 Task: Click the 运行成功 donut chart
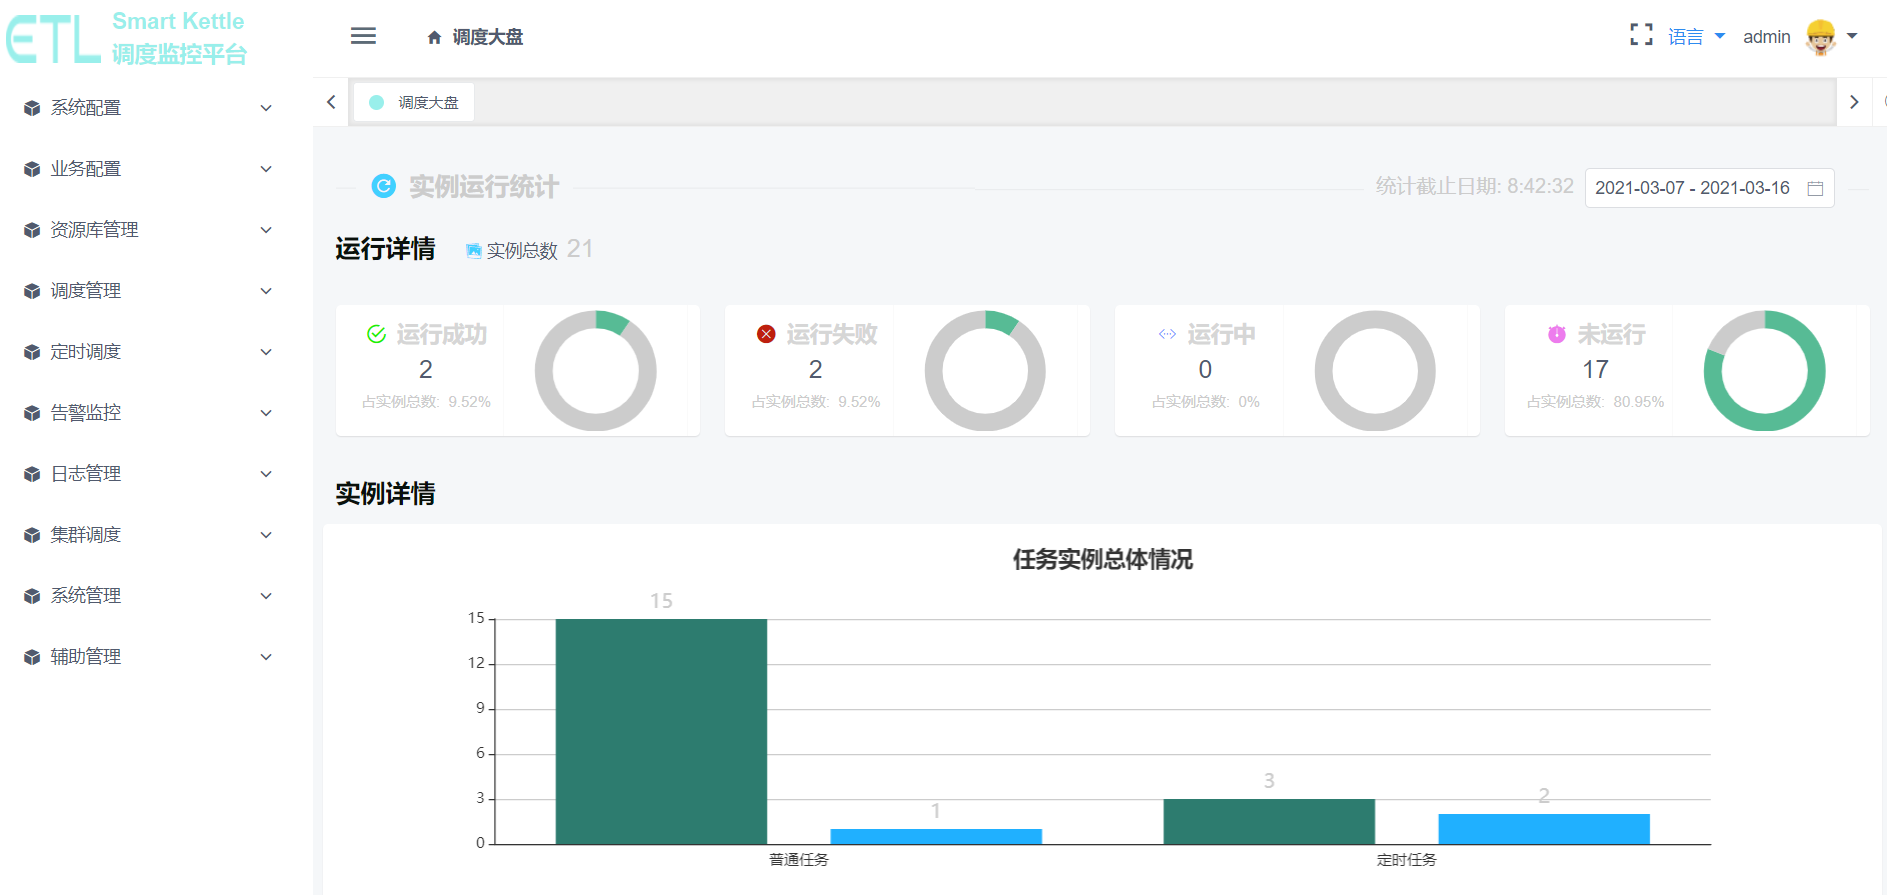[x=596, y=371]
